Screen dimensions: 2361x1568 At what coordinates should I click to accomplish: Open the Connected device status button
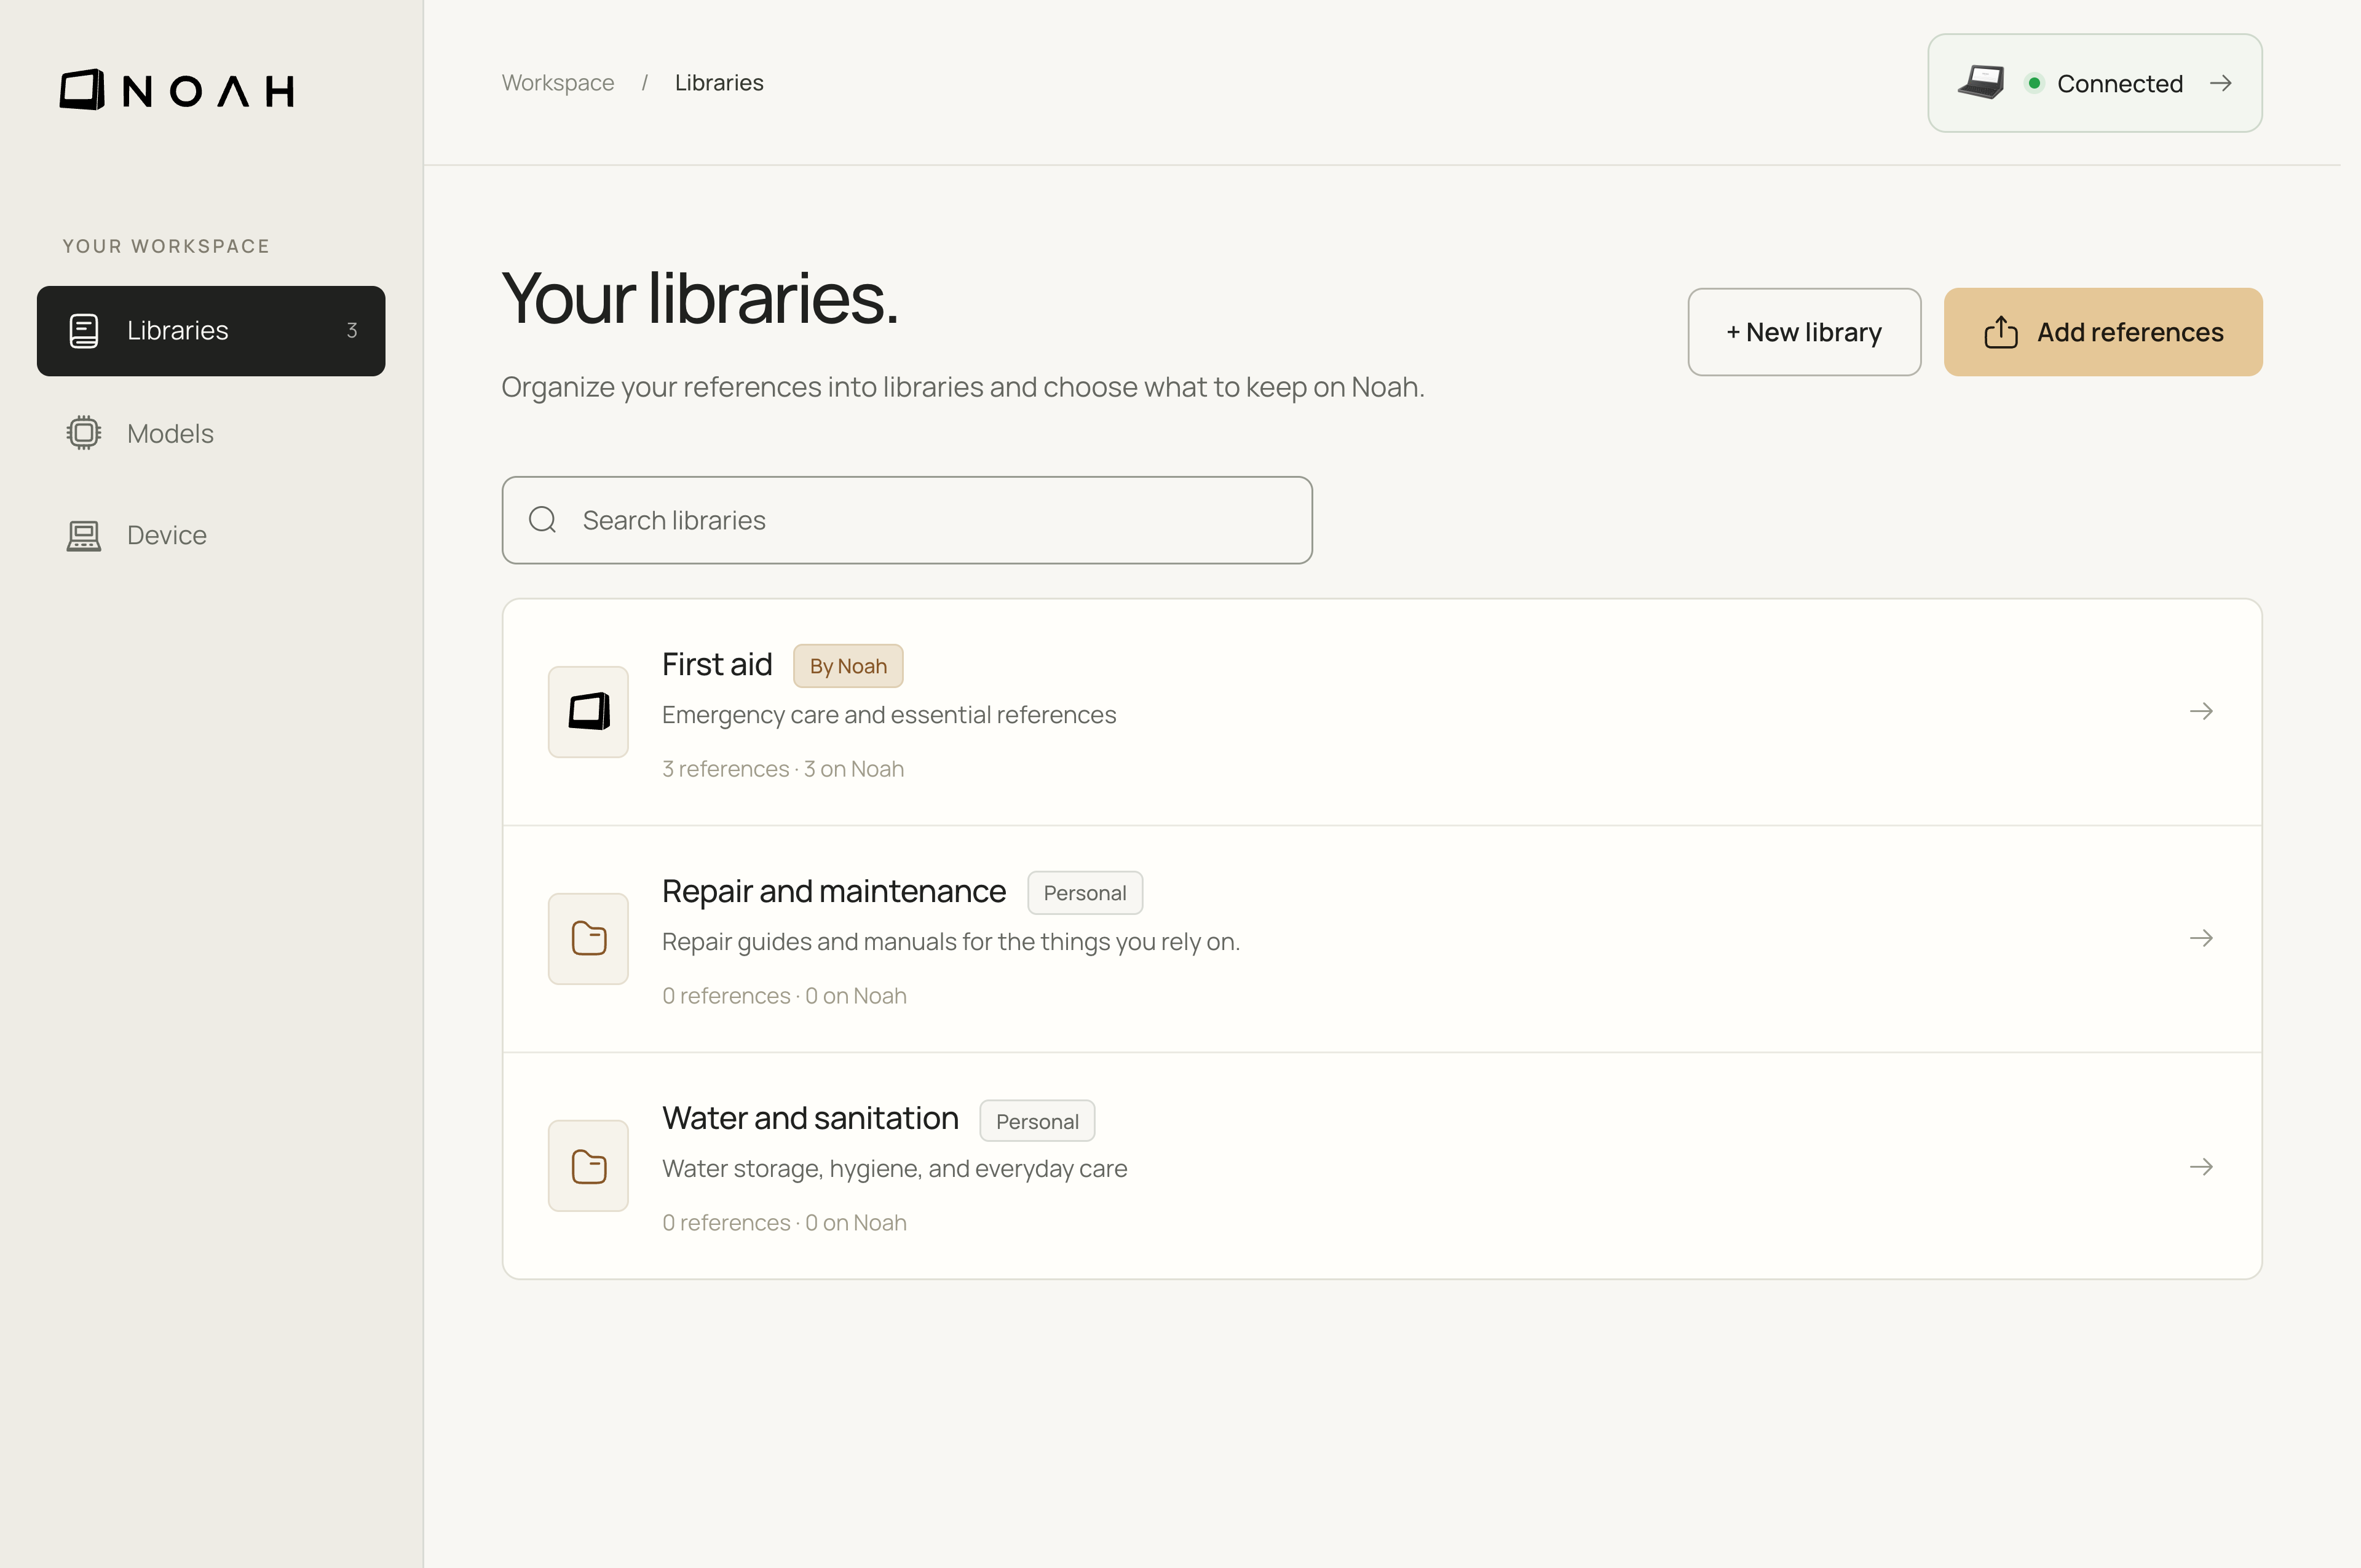pyautogui.click(x=2095, y=83)
